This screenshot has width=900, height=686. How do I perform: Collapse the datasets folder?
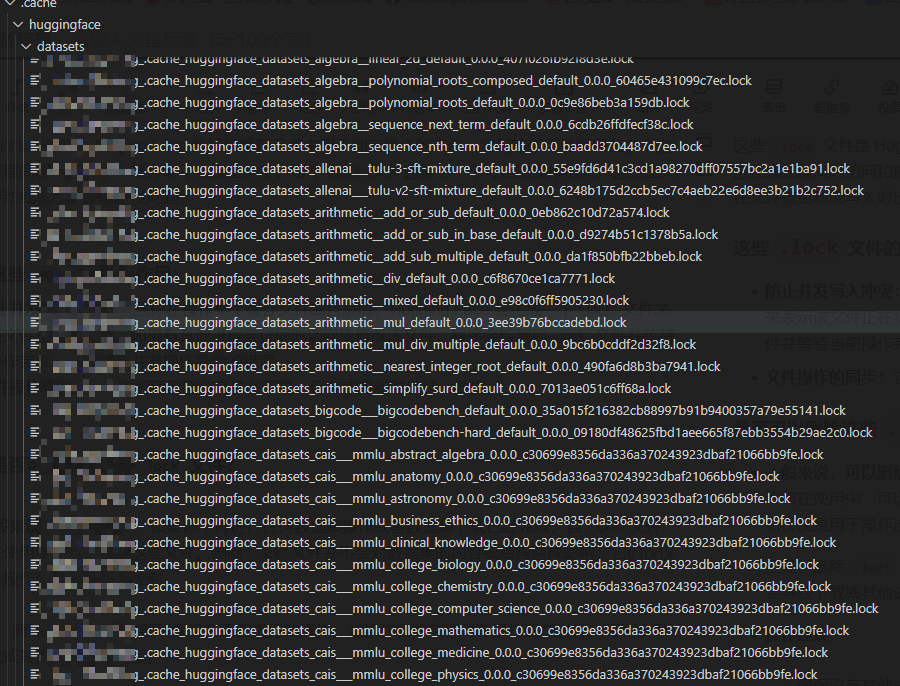26,45
